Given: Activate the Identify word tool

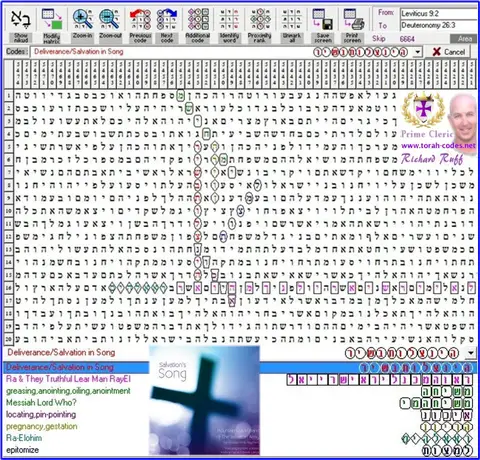Looking at the screenshot, I should pos(229,19).
